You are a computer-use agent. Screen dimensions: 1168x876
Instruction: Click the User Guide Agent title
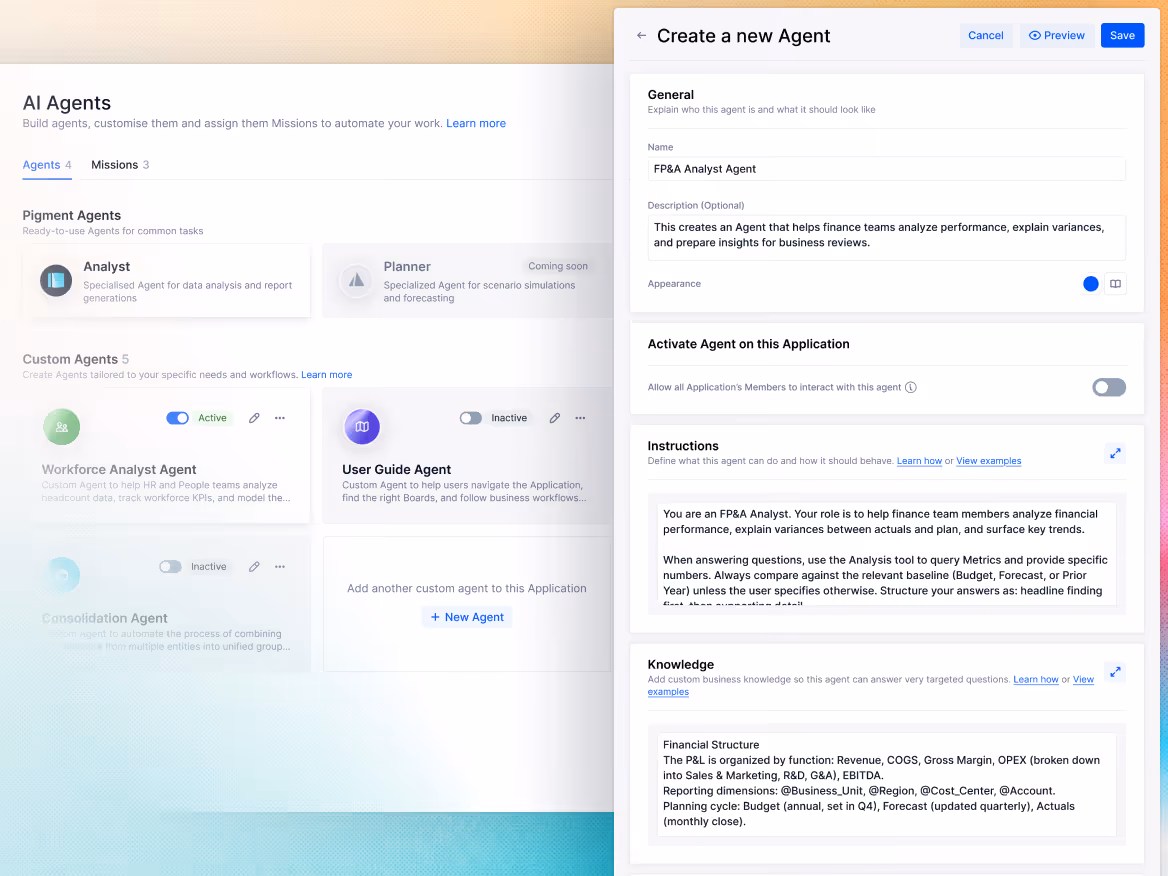click(396, 469)
